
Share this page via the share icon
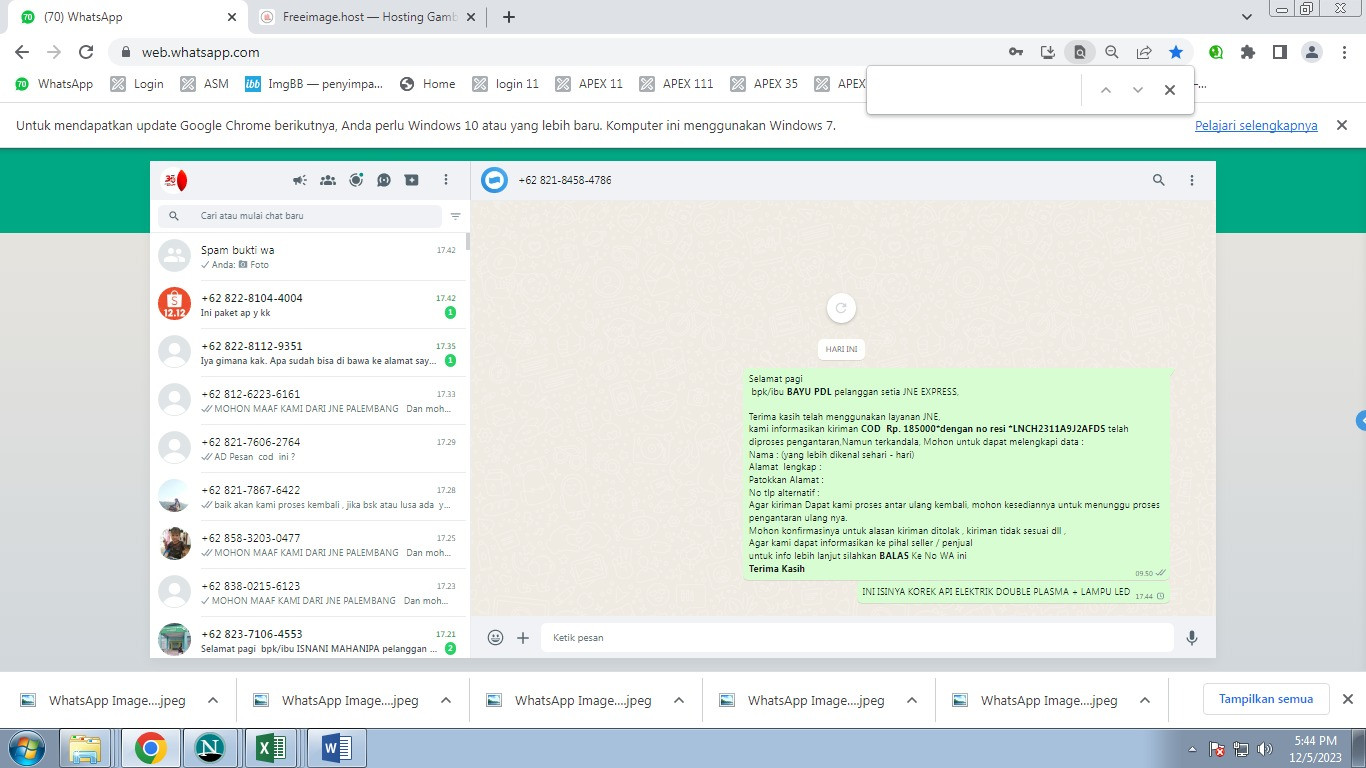click(1144, 52)
